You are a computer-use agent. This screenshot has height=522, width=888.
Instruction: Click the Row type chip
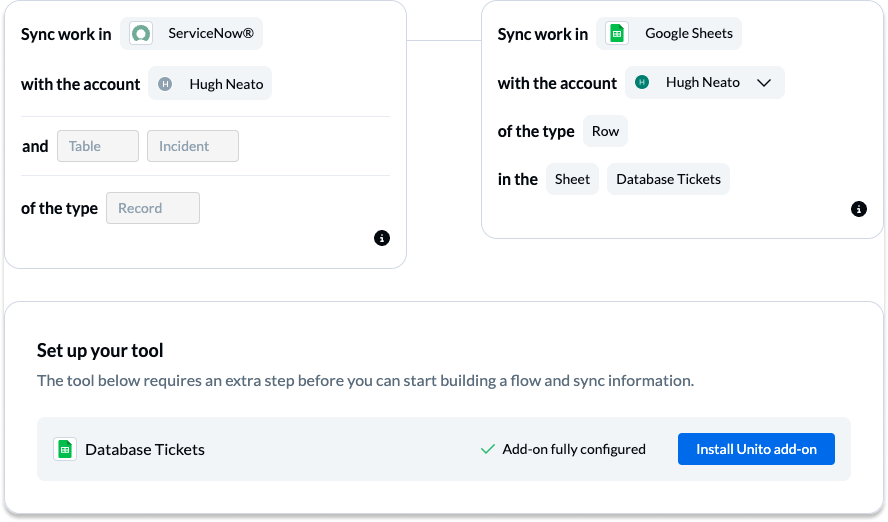pyautogui.click(x=605, y=131)
